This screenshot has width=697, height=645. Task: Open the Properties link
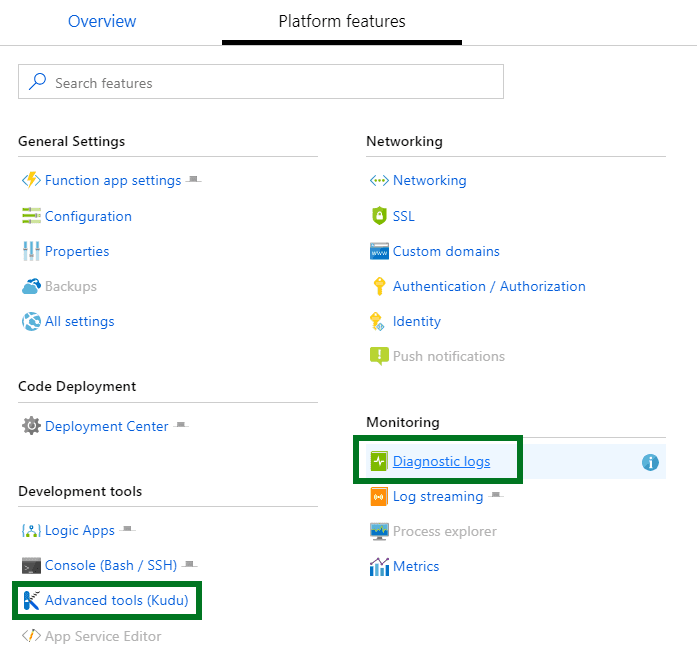(77, 252)
